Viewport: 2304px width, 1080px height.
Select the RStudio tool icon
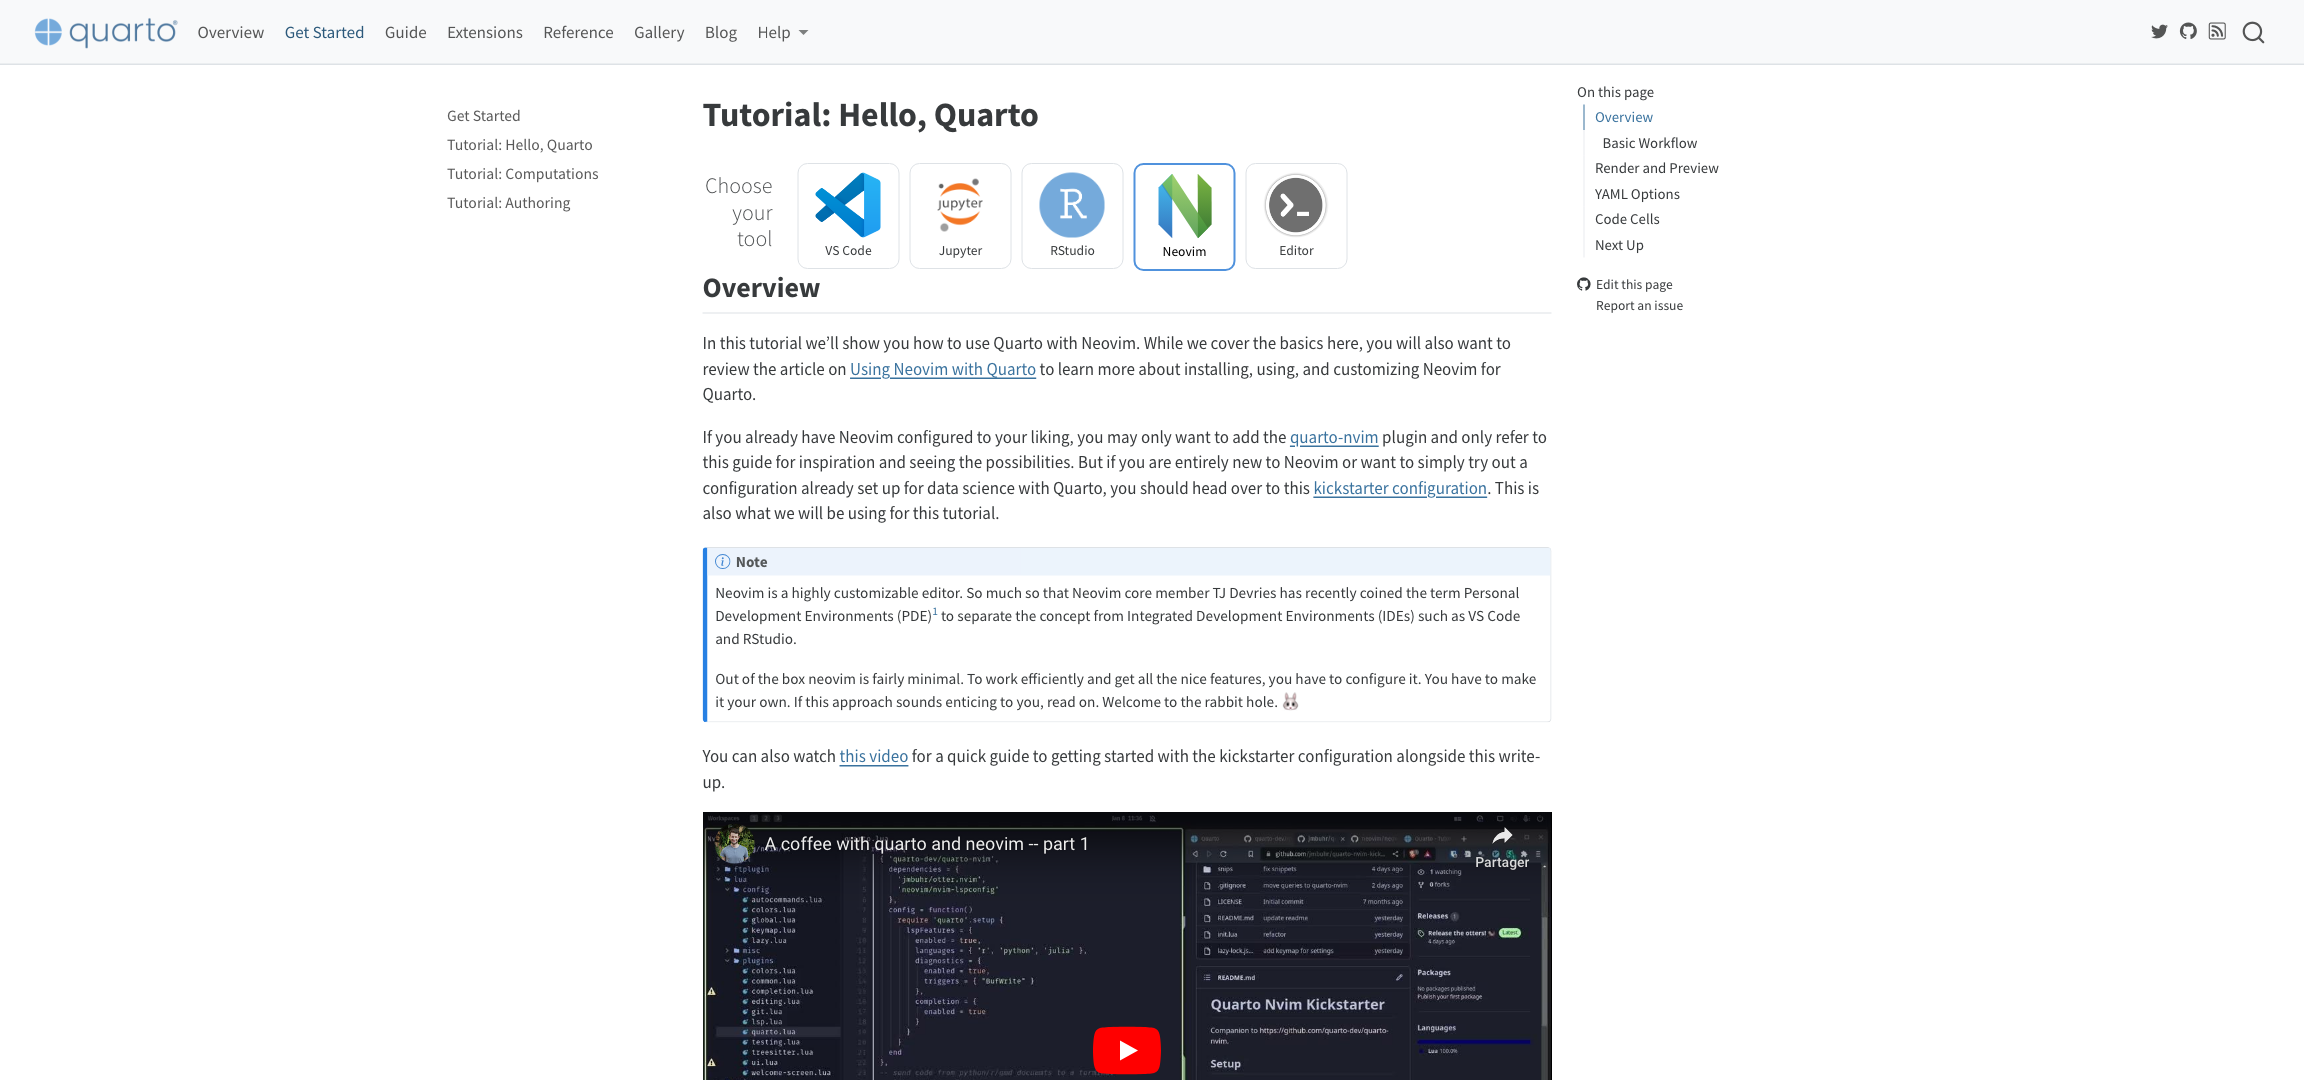(1072, 216)
